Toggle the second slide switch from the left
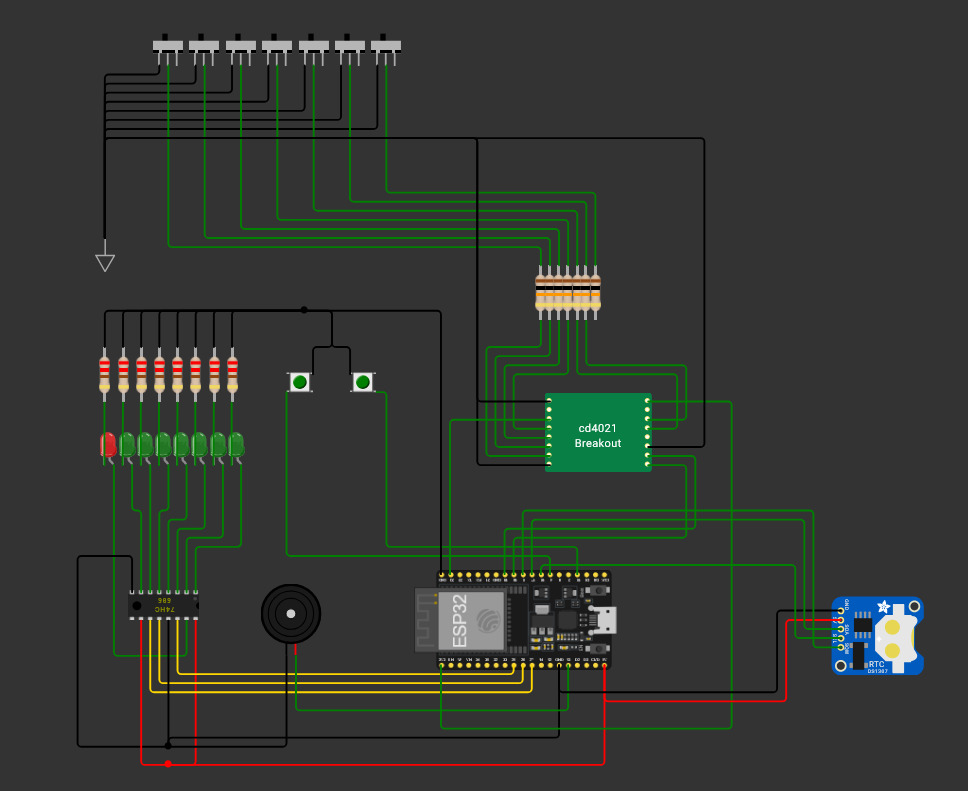This screenshot has height=791, width=968. [x=204, y=49]
